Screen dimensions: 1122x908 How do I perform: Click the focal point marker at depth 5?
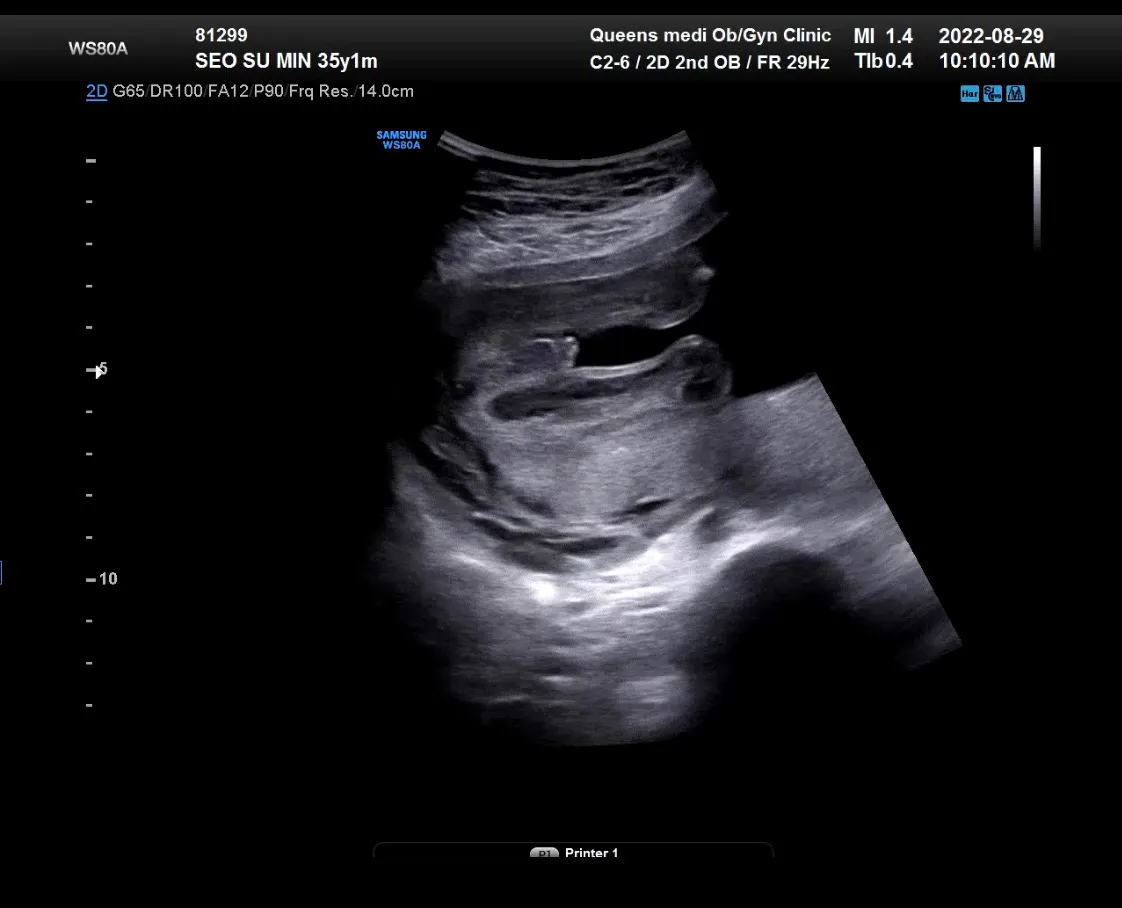click(98, 370)
